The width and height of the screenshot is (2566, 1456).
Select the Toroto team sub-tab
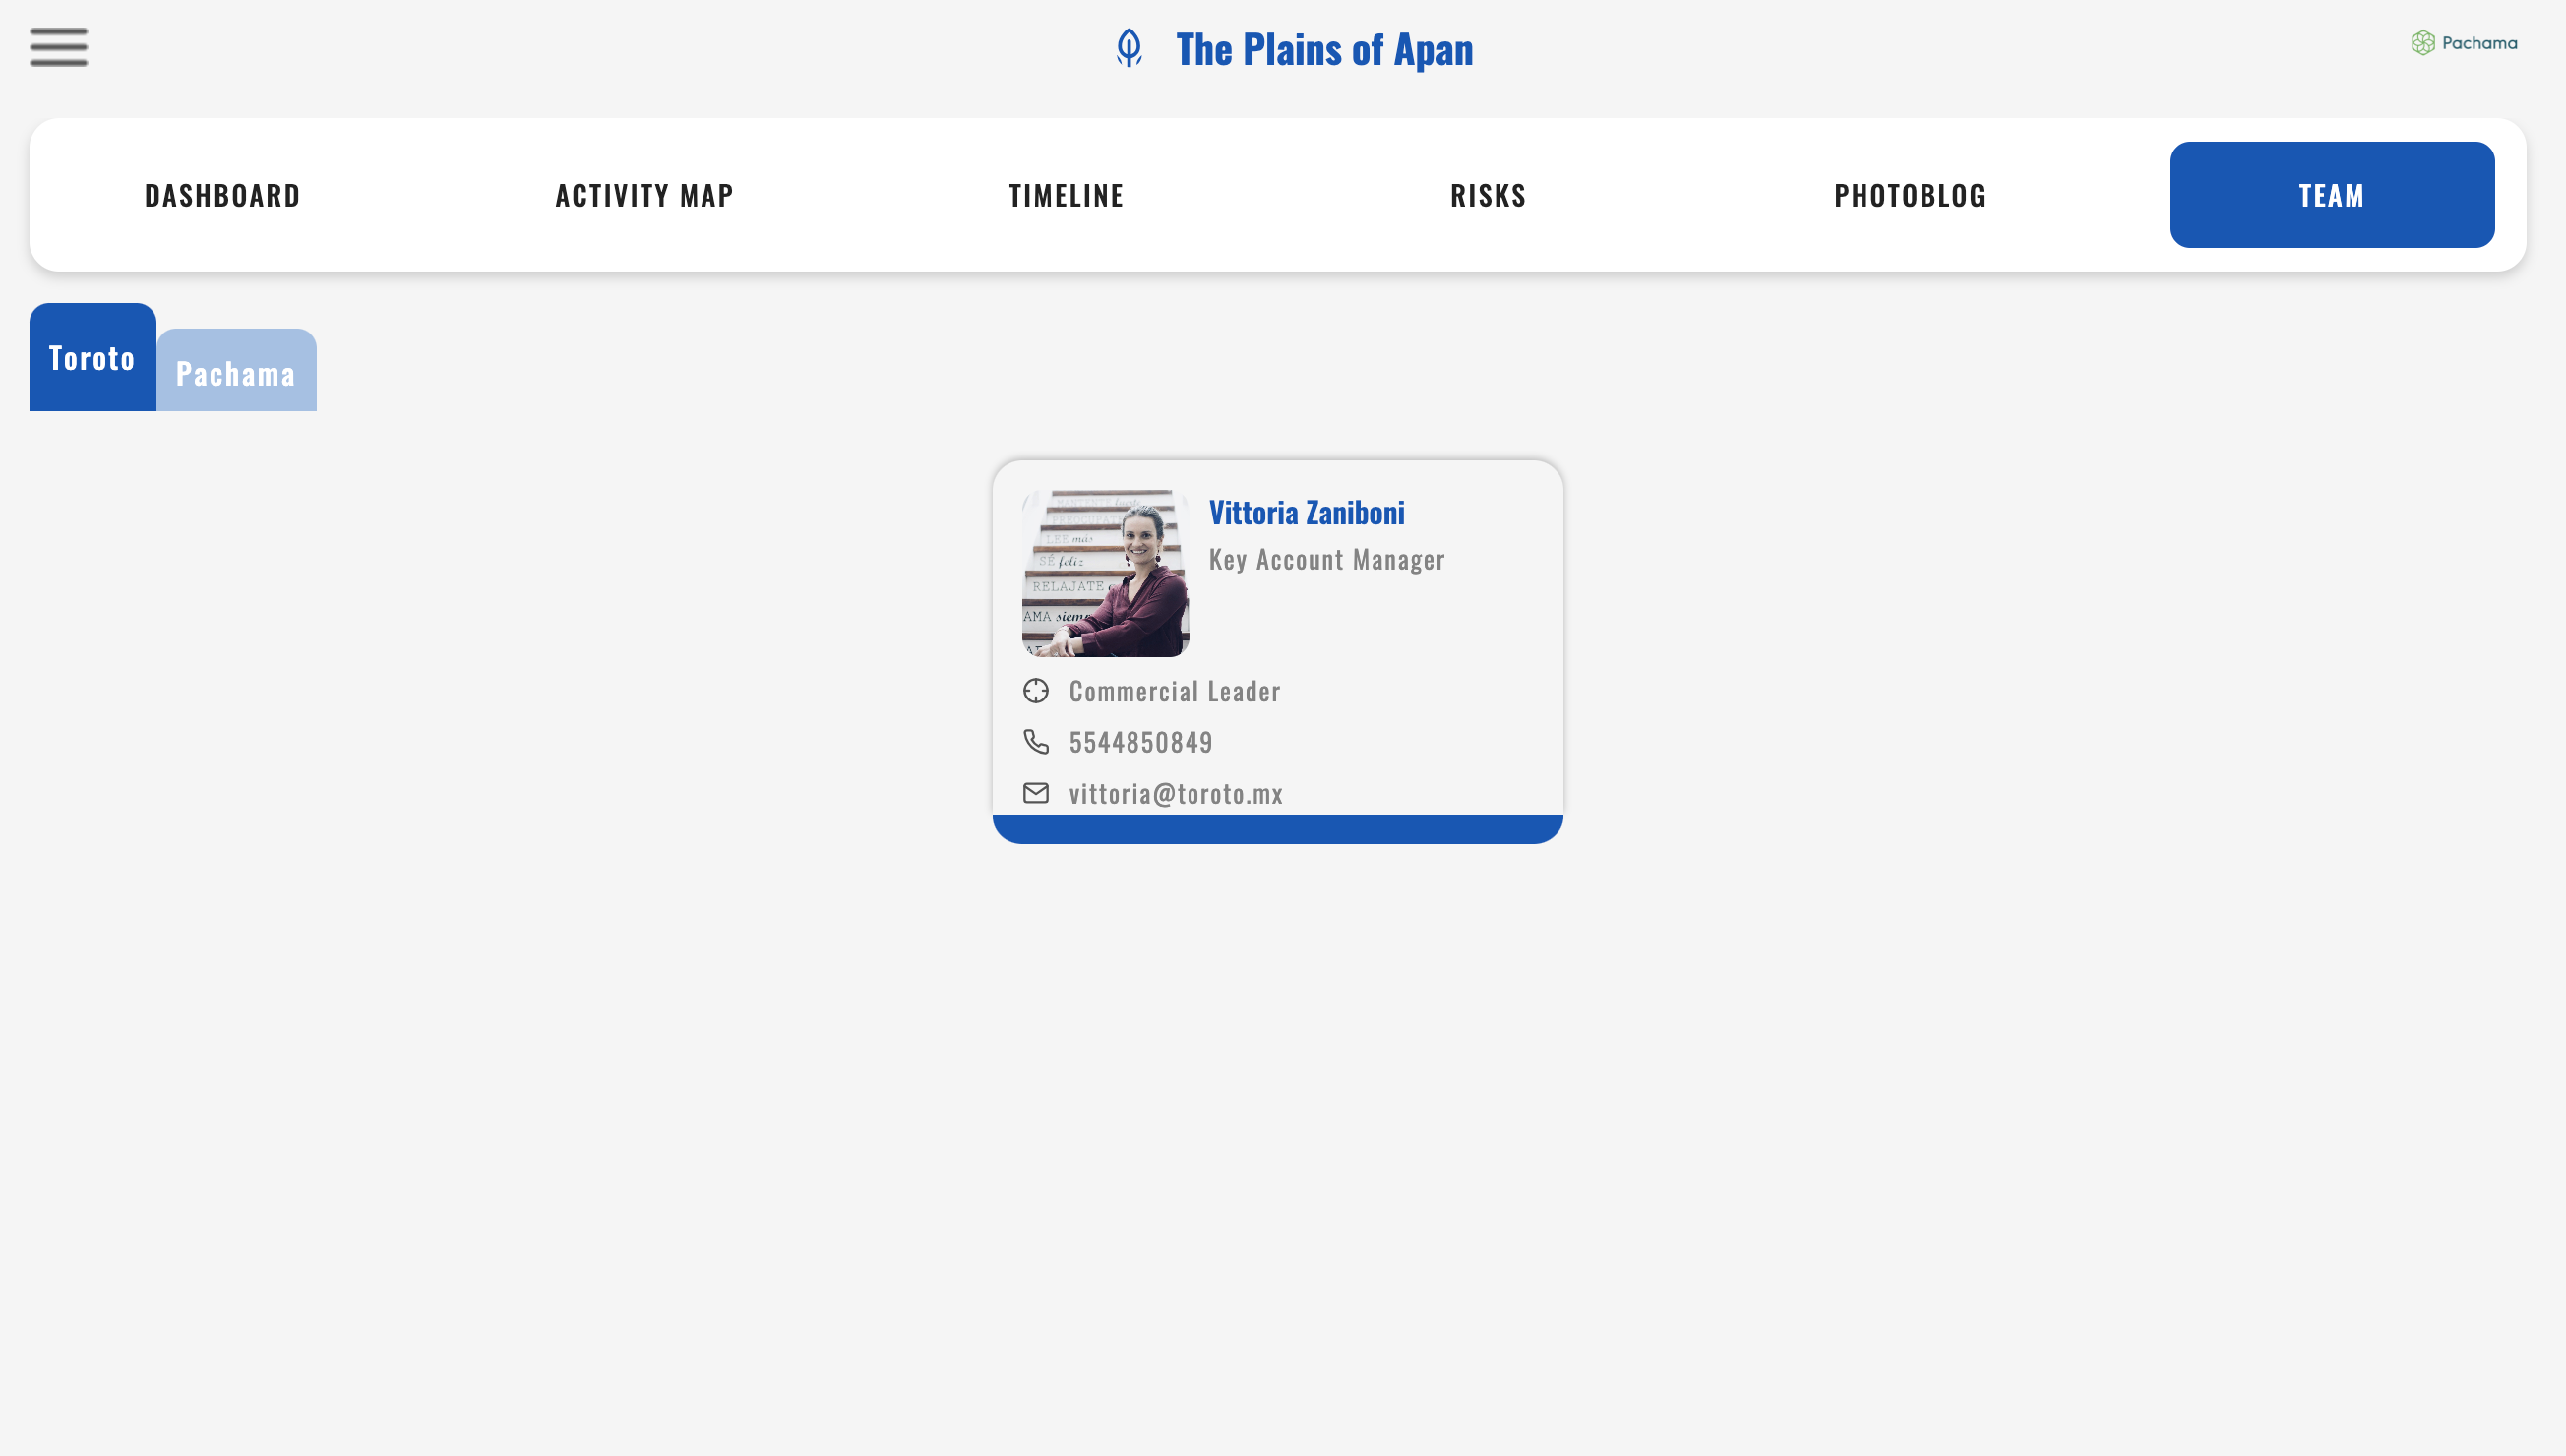pos(92,358)
